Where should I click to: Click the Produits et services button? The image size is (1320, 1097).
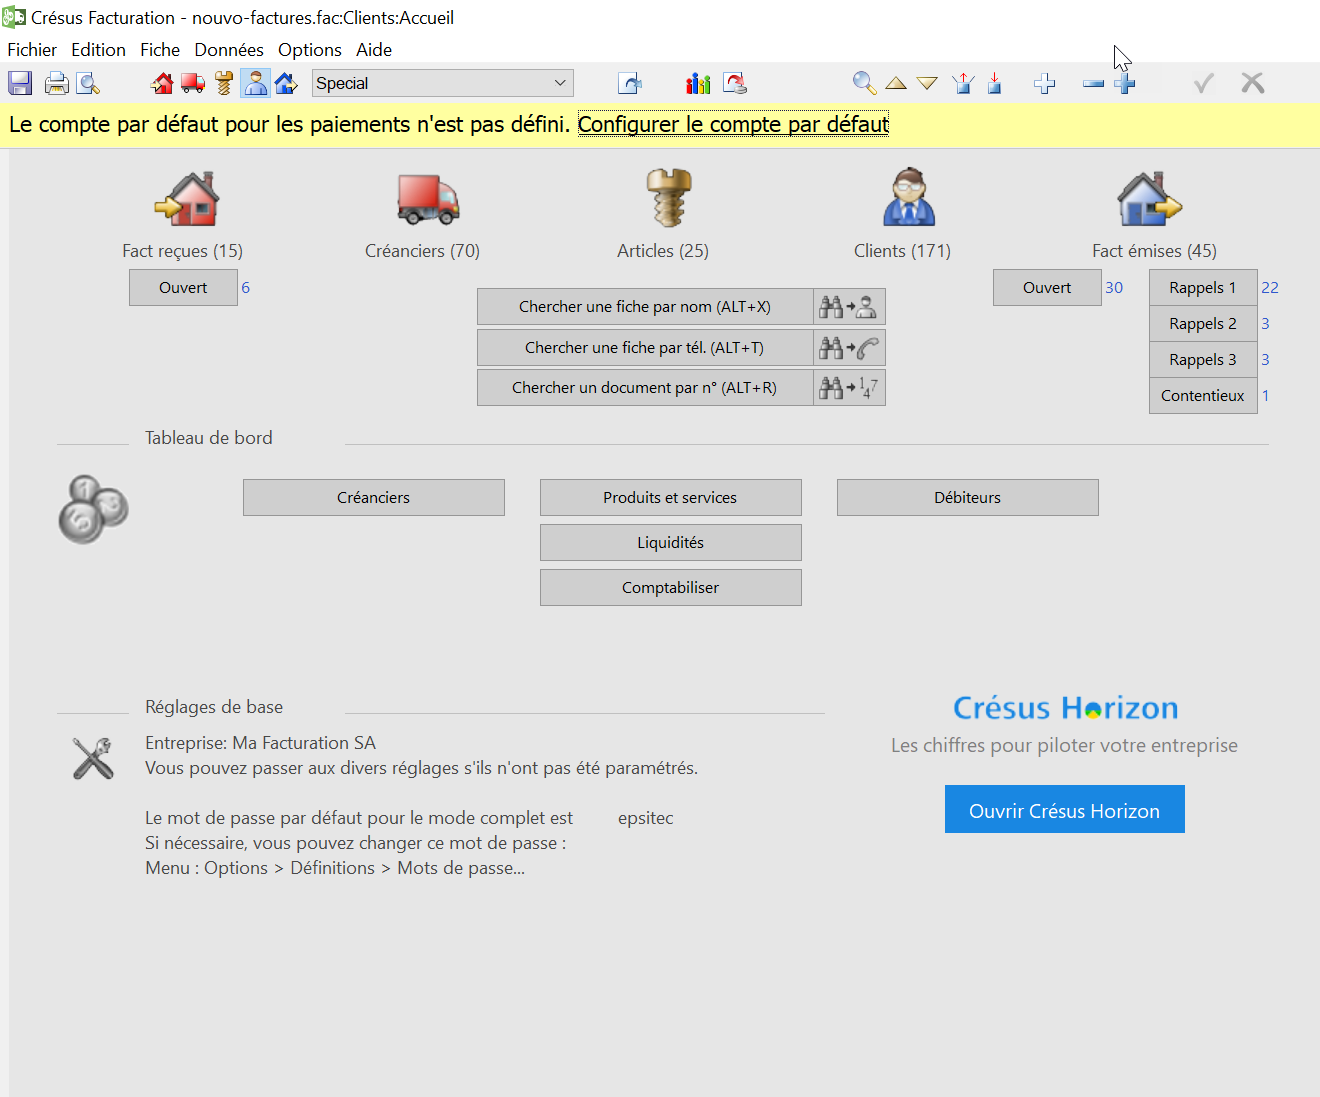click(x=671, y=497)
